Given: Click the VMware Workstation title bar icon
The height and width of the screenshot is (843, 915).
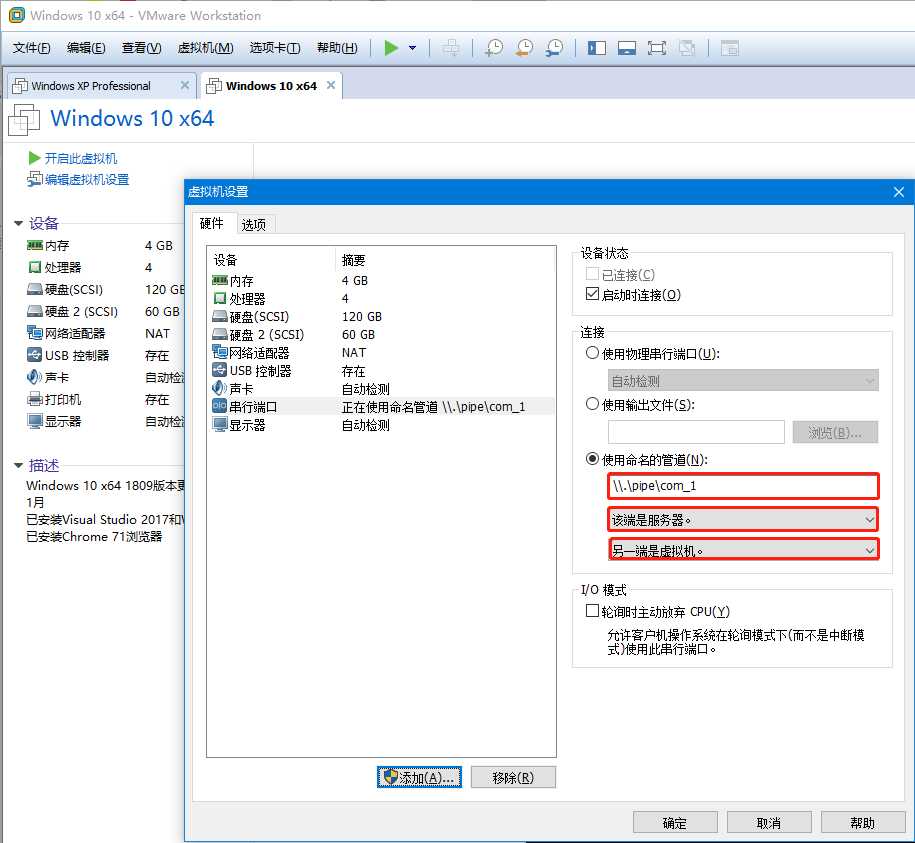Looking at the screenshot, I should (x=16, y=15).
